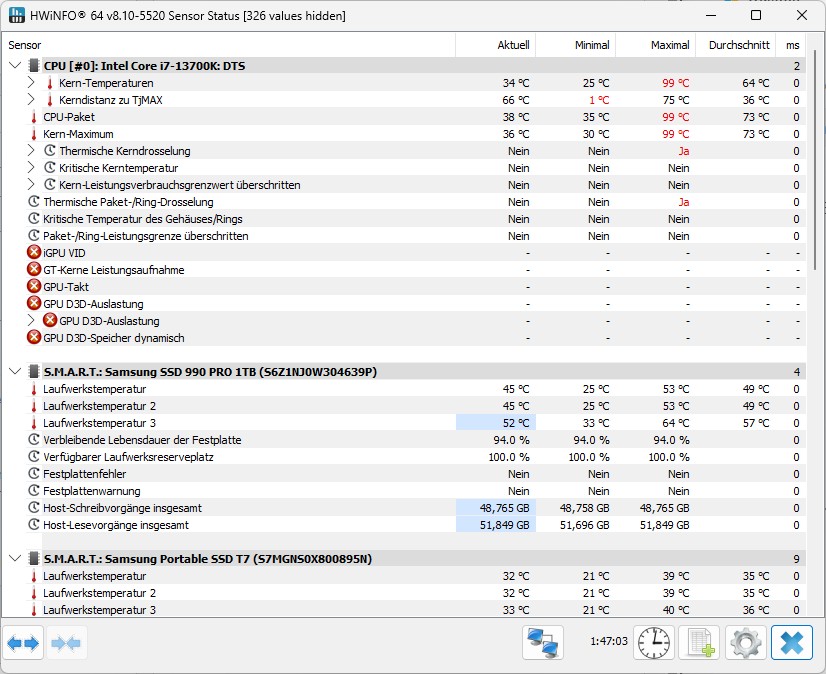Collapse the Samsung SSD 990 PRO section
This screenshot has height=674, width=826.
pyautogui.click(x=15, y=372)
